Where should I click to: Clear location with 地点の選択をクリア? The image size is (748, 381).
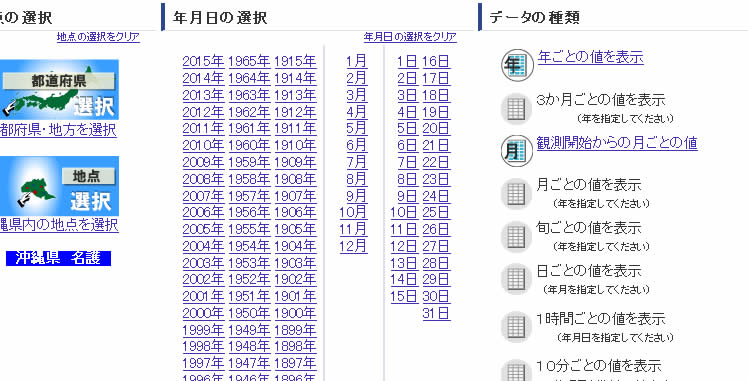[98, 37]
